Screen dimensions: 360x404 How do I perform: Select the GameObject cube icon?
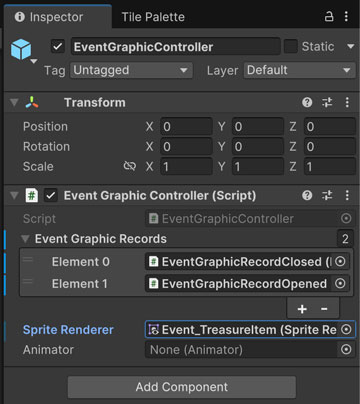point(21,49)
